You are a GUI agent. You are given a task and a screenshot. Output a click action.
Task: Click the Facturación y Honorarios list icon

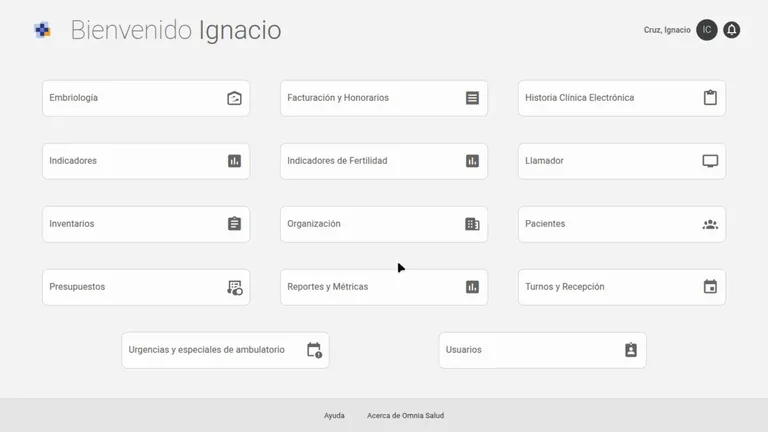472,98
